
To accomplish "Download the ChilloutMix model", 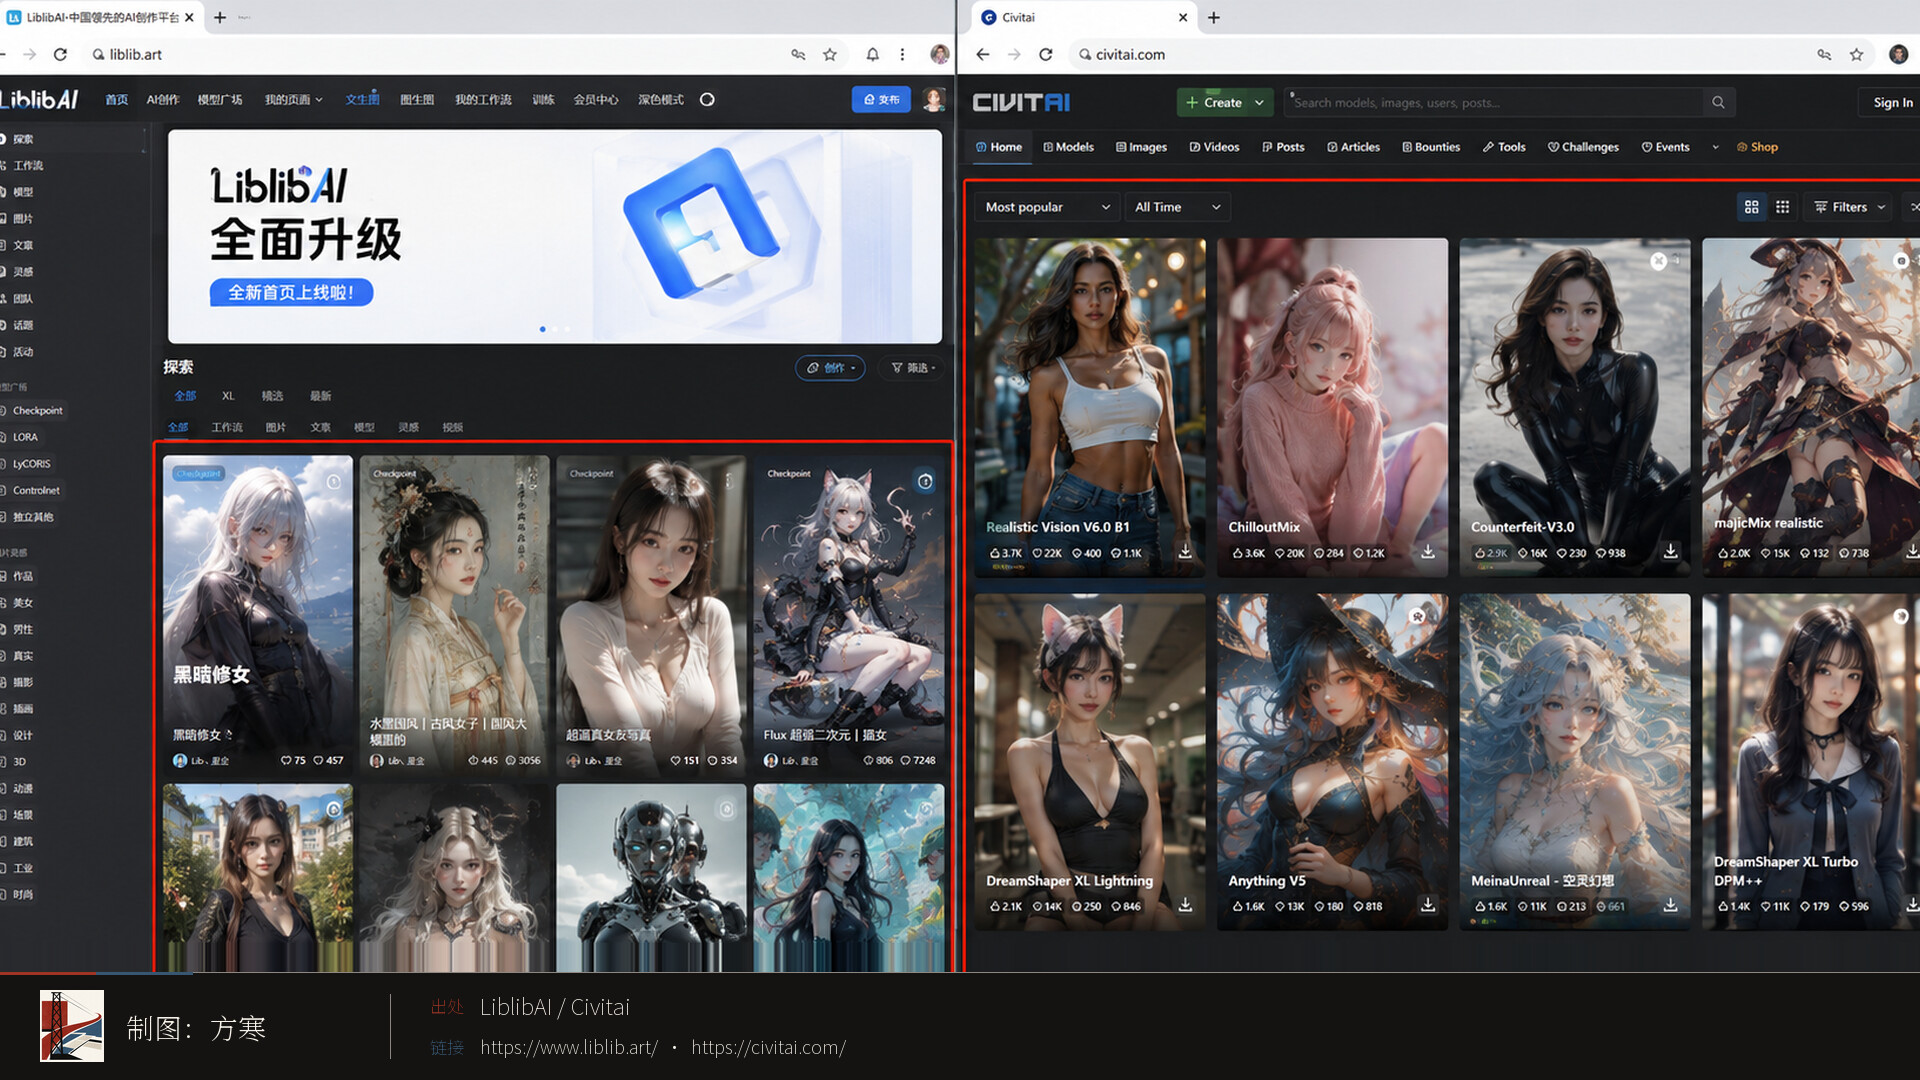I will coord(1428,552).
